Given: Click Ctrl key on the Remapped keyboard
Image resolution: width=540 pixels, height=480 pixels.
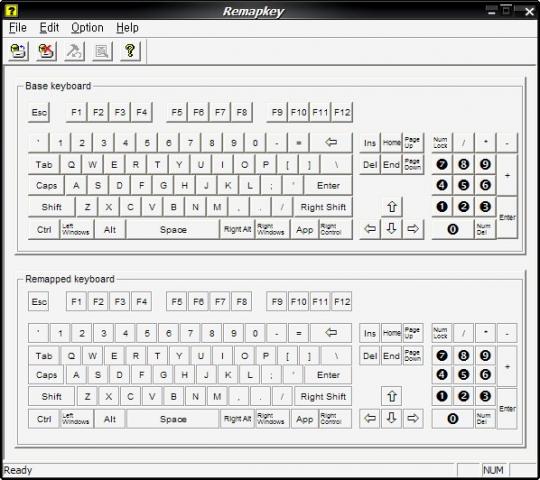Looking at the screenshot, I should (44, 419).
